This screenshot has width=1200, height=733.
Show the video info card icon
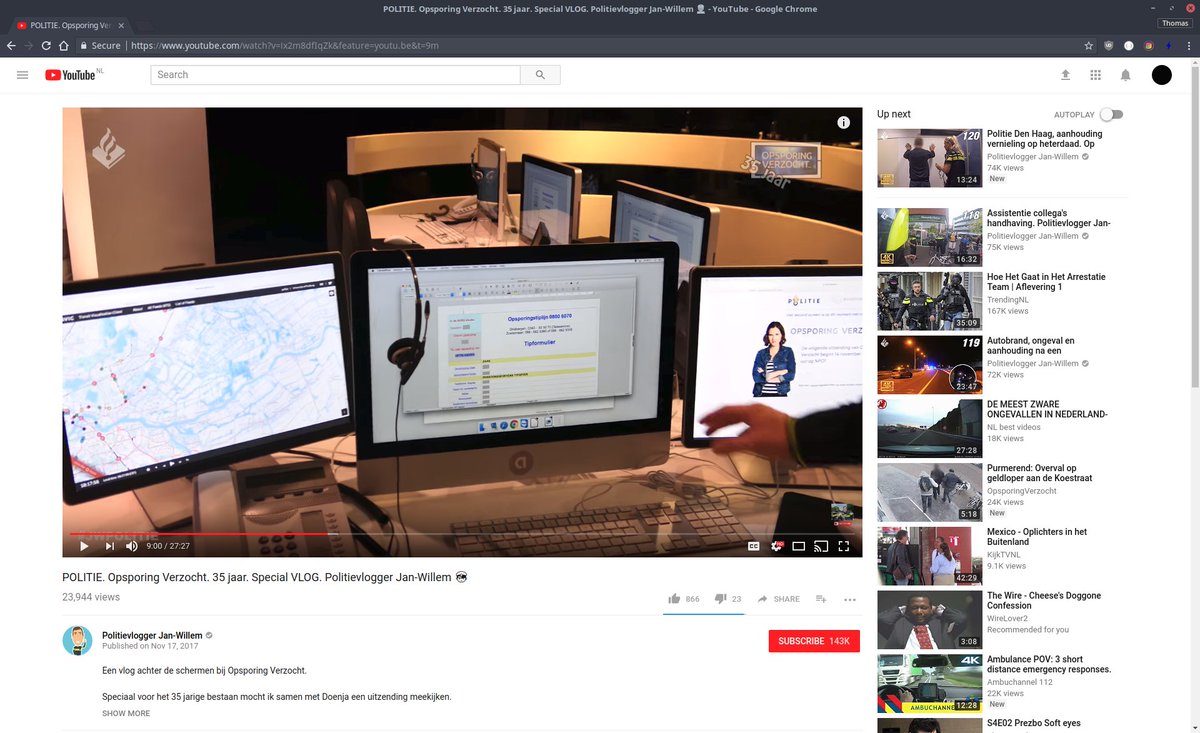[x=843, y=122]
